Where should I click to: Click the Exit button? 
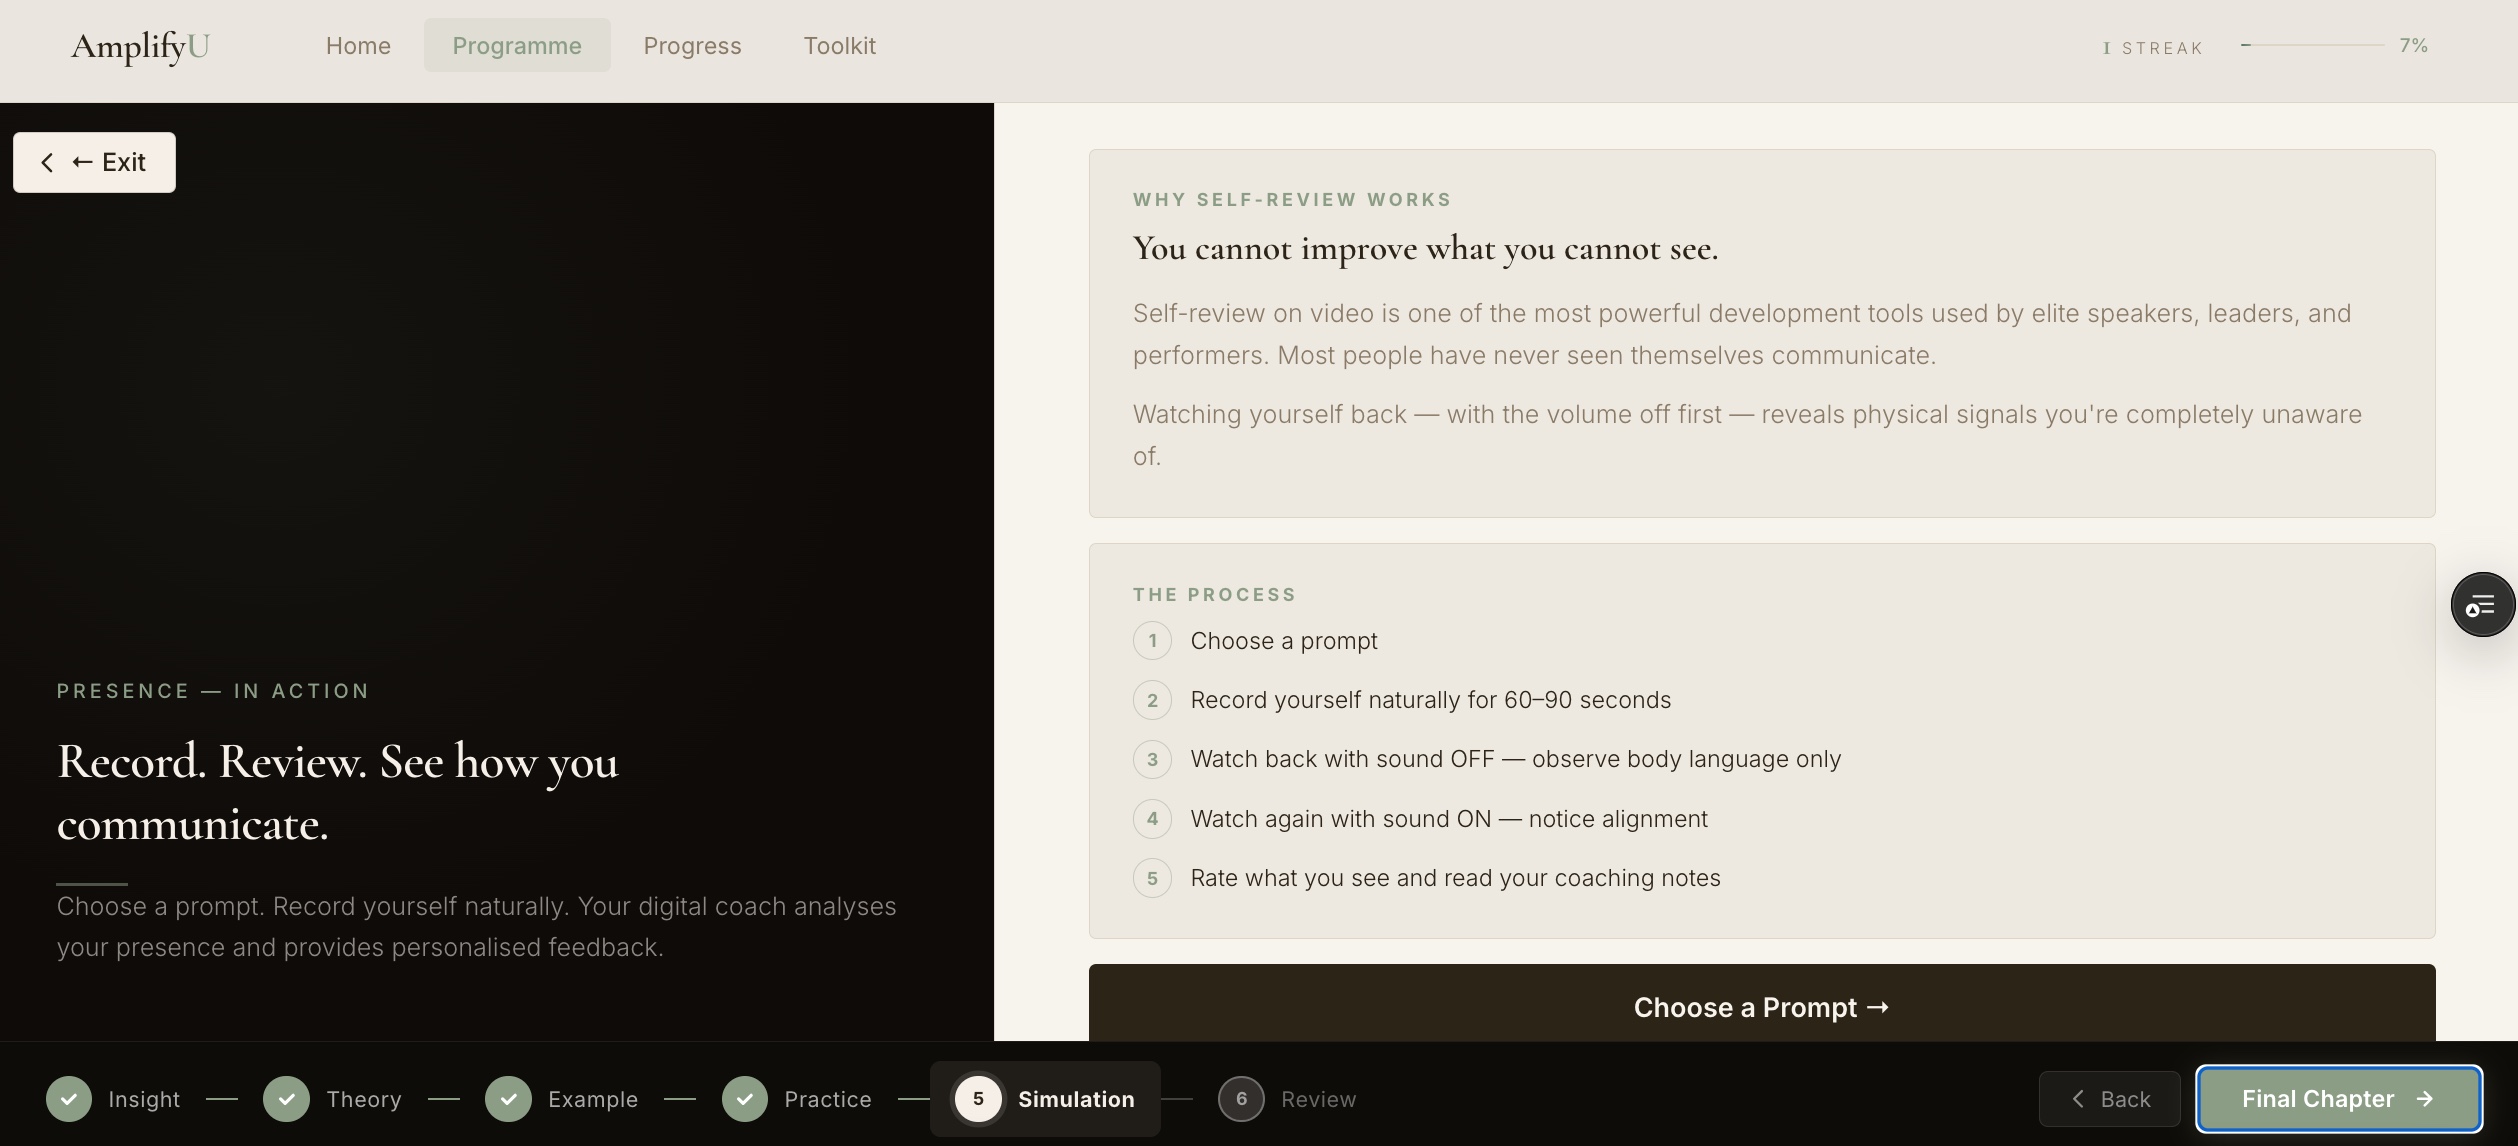click(x=94, y=162)
